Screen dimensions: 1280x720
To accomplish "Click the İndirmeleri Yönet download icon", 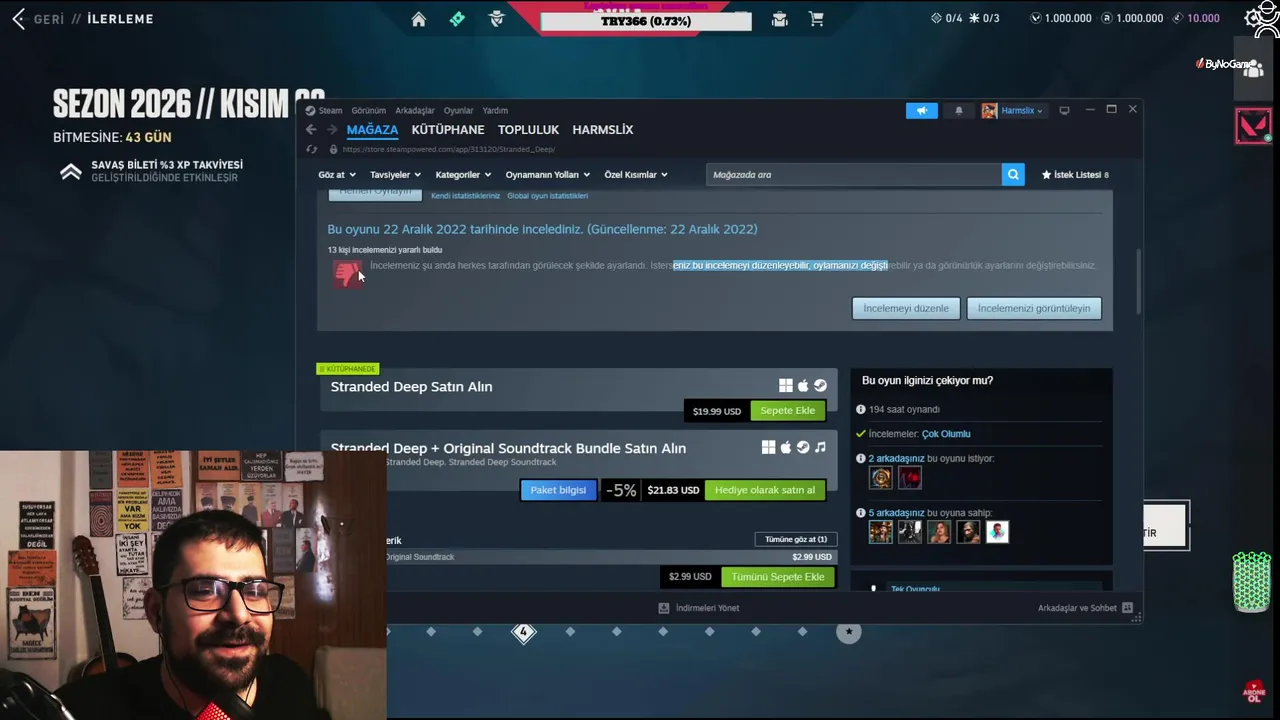I will click(x=663, y=608).
